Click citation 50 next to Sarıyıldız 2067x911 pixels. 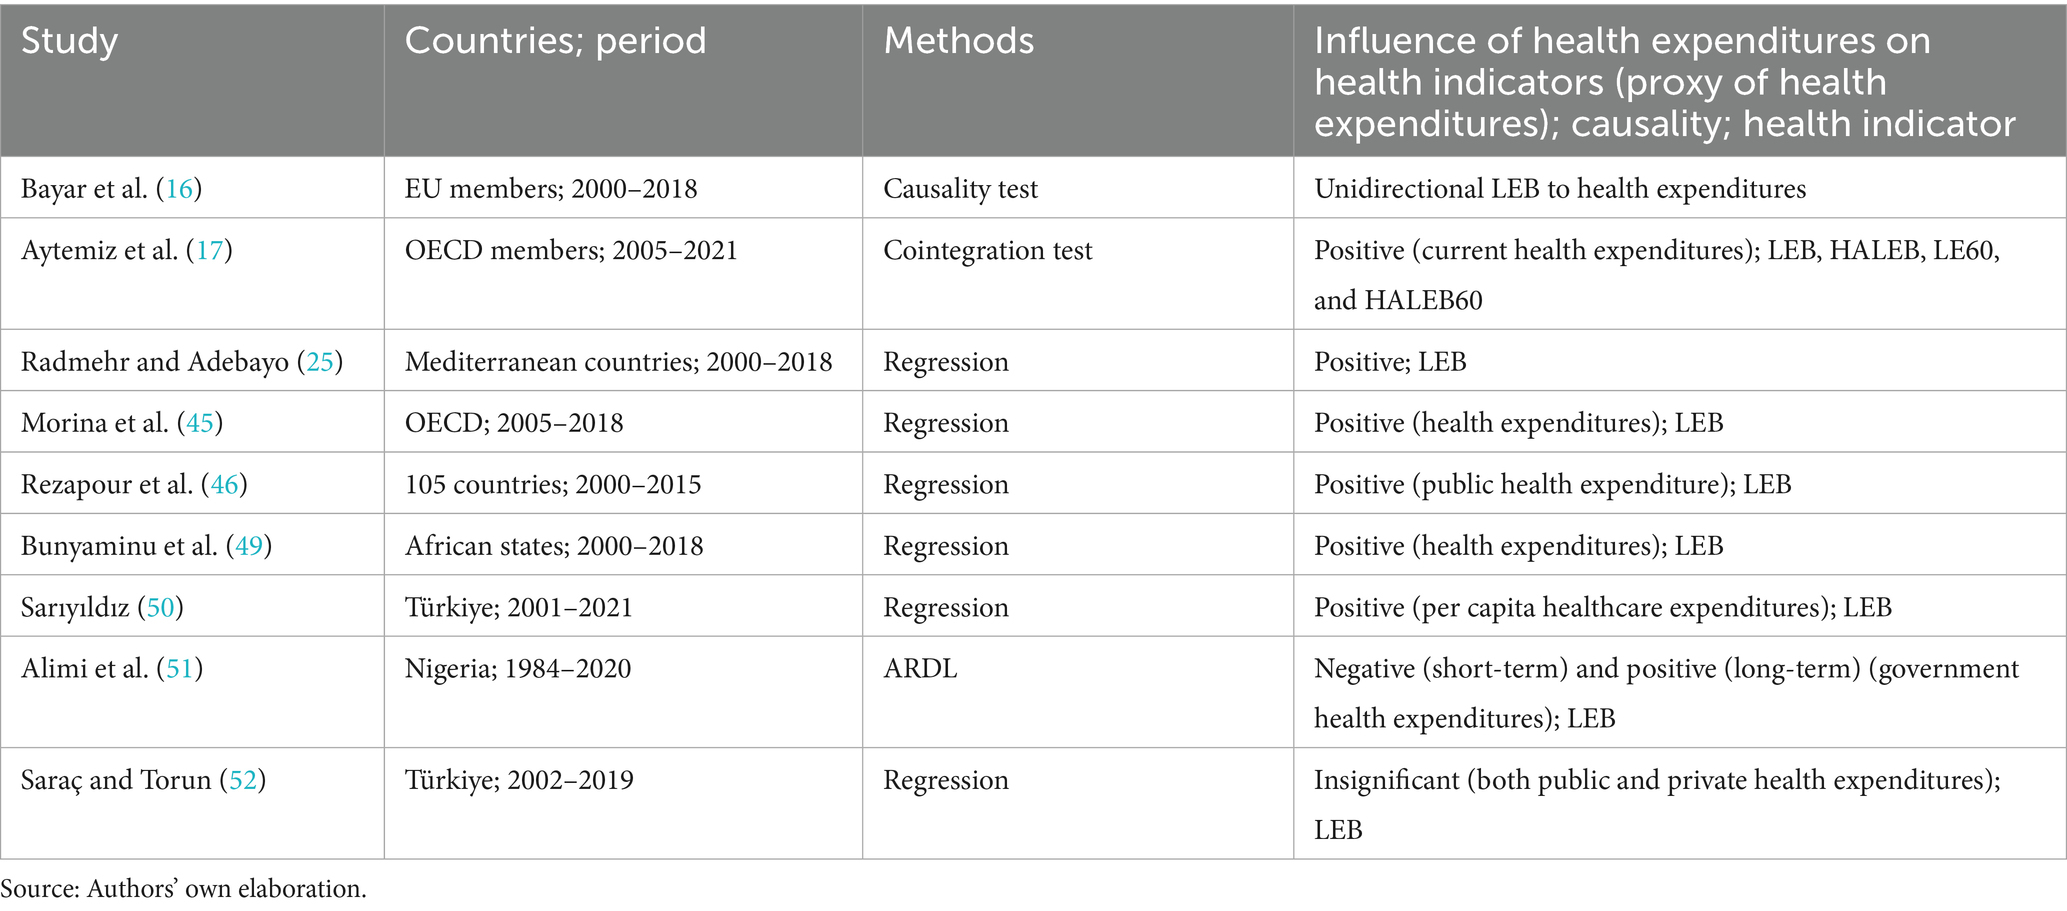click(161, 608)
